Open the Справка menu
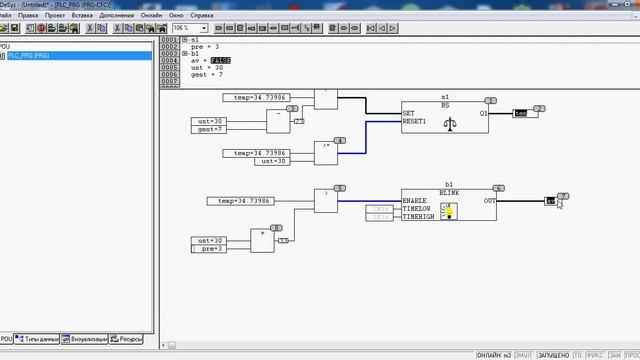Viewport: 640px width, 360px height. [x=202, y=16]
